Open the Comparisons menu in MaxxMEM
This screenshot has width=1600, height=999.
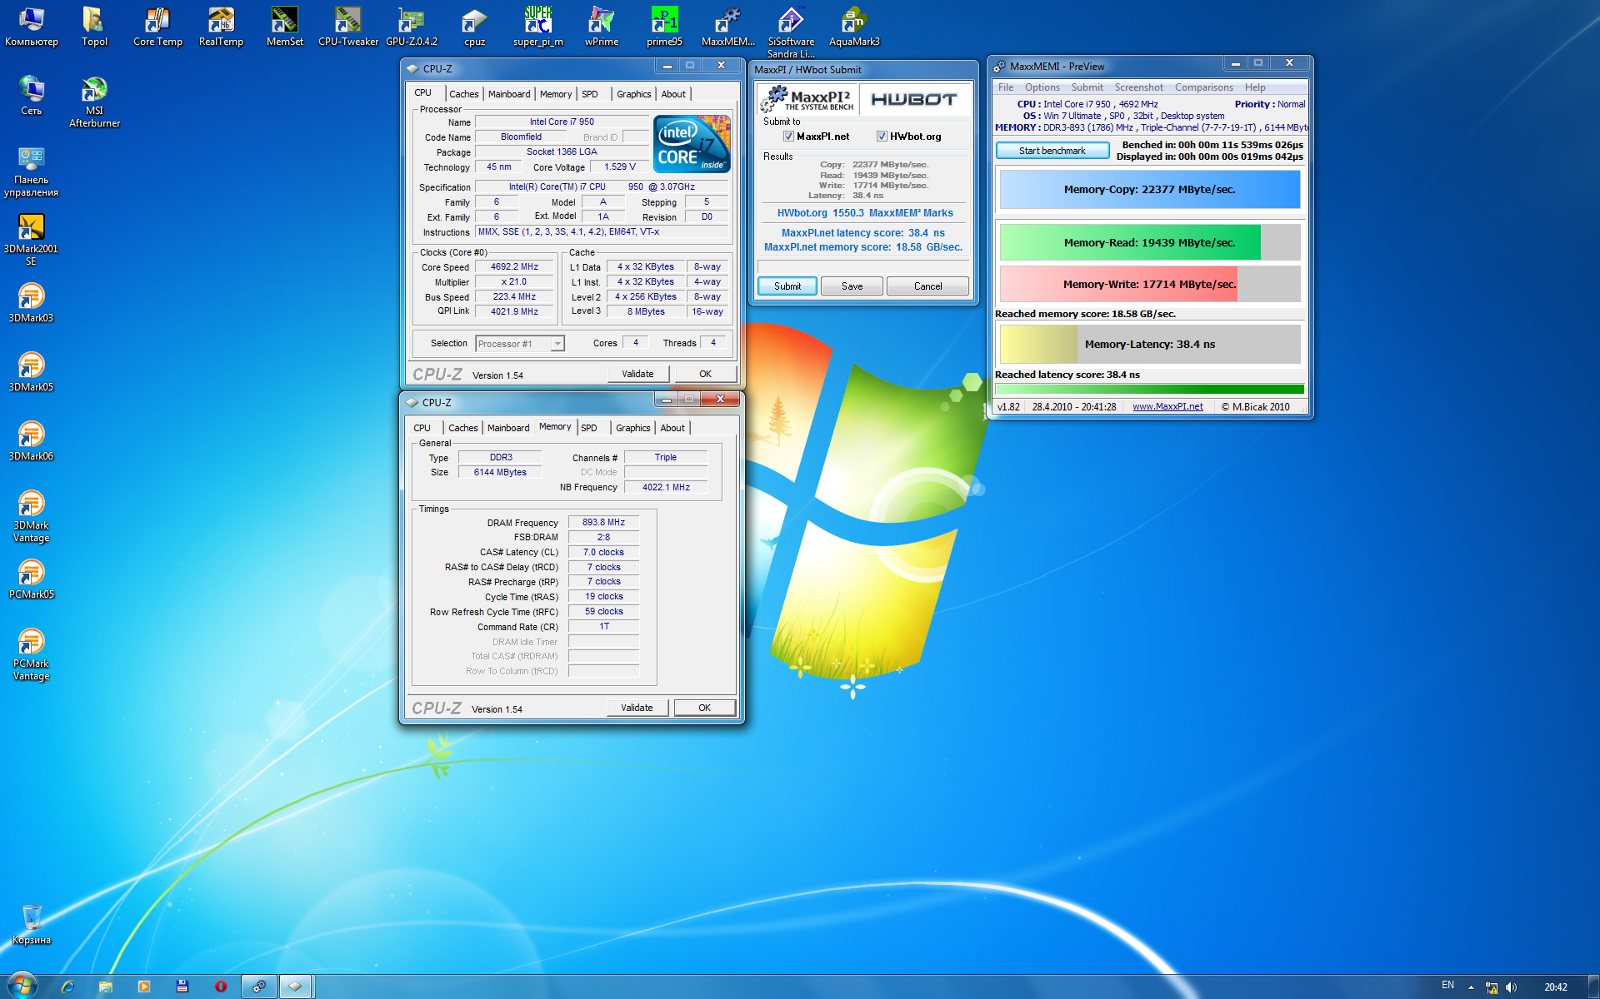pos(1204,88)
